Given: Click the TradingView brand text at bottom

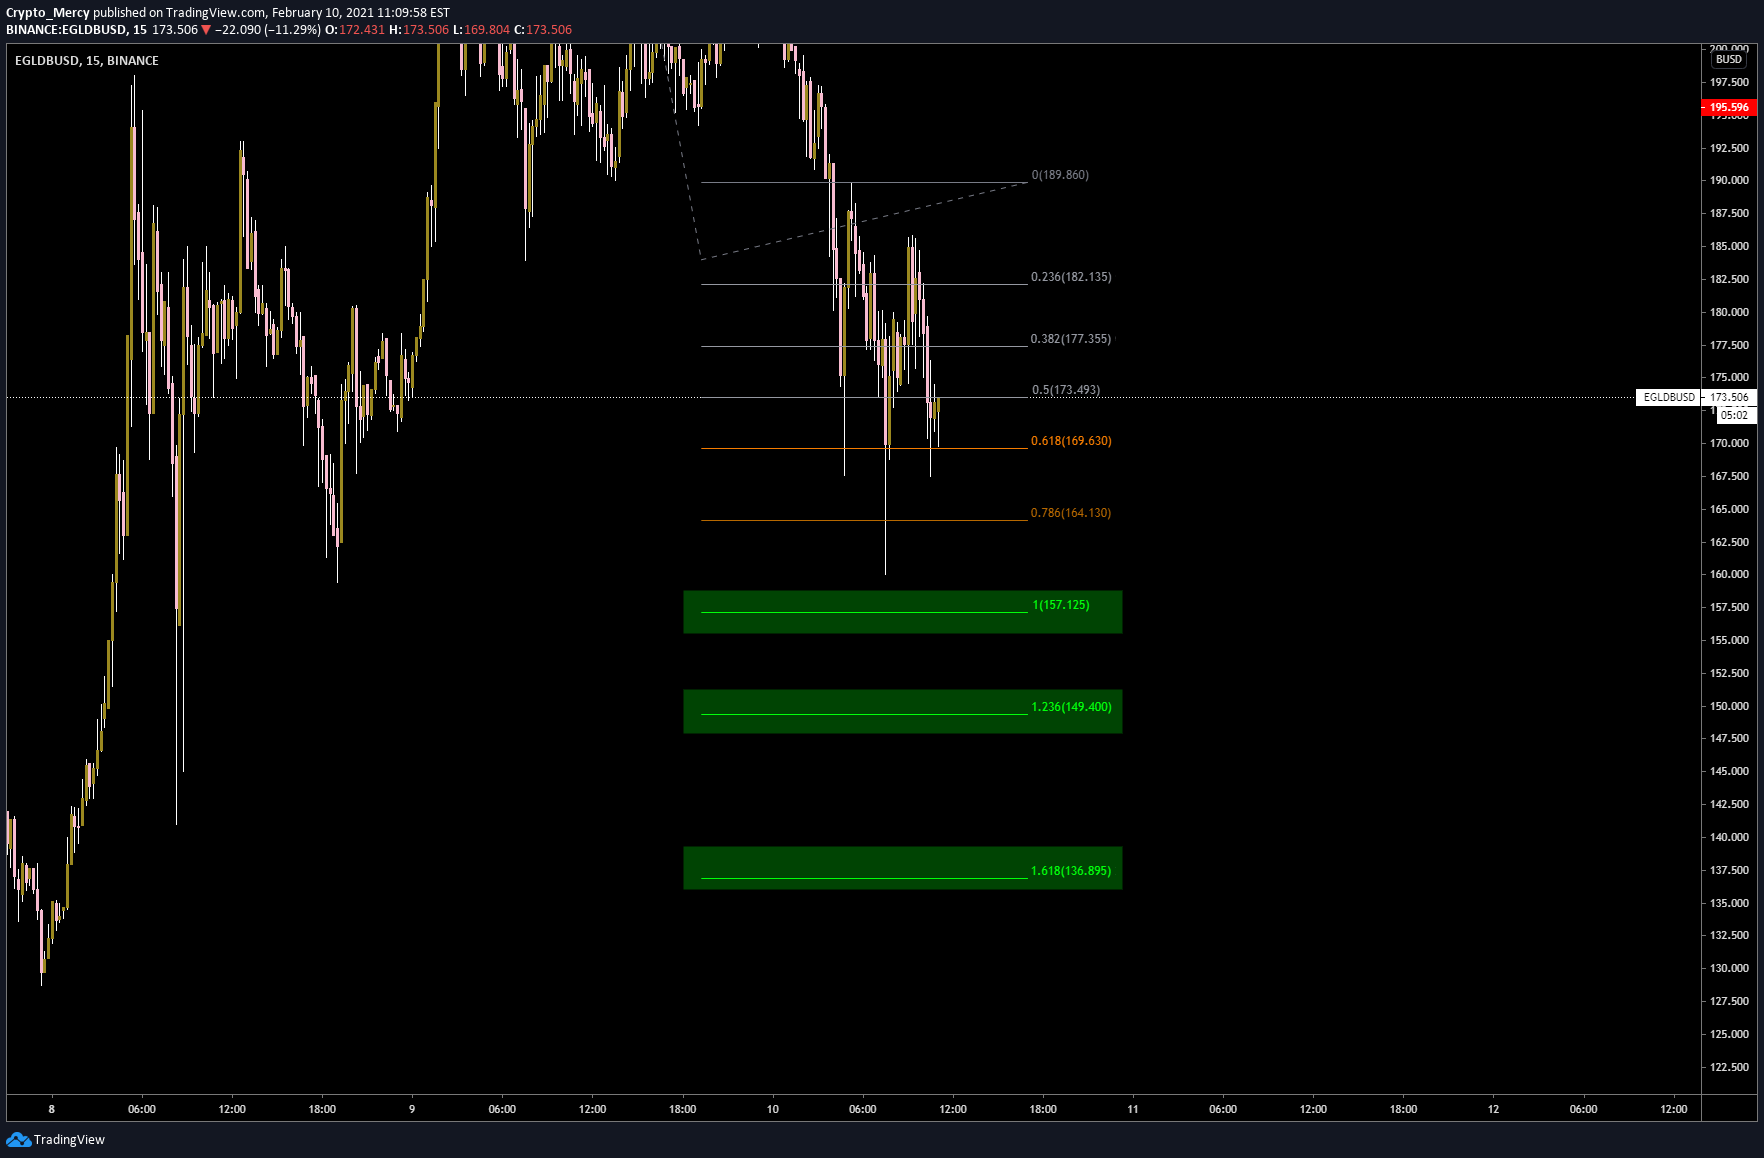Looking at the screenshot, I should [69, 1139].
